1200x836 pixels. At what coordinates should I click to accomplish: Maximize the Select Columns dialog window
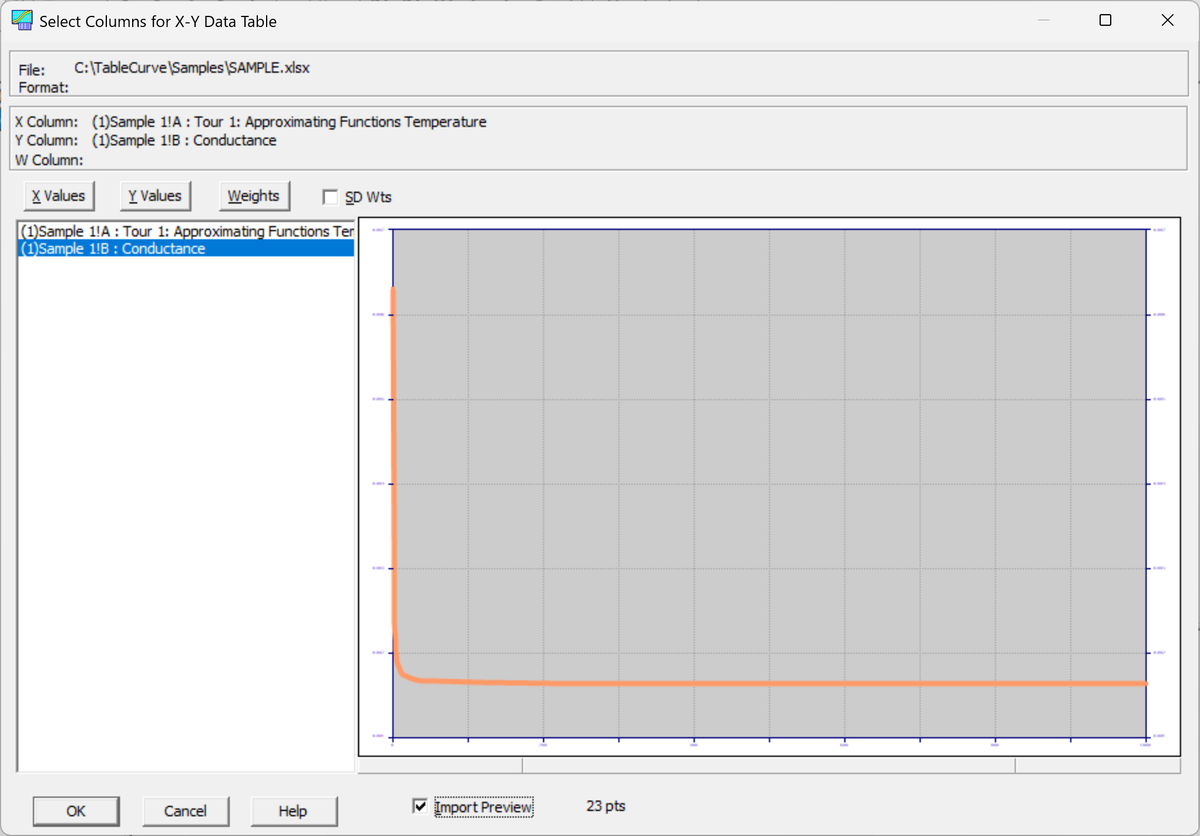pyautogui.click(x=1105, y=20)
